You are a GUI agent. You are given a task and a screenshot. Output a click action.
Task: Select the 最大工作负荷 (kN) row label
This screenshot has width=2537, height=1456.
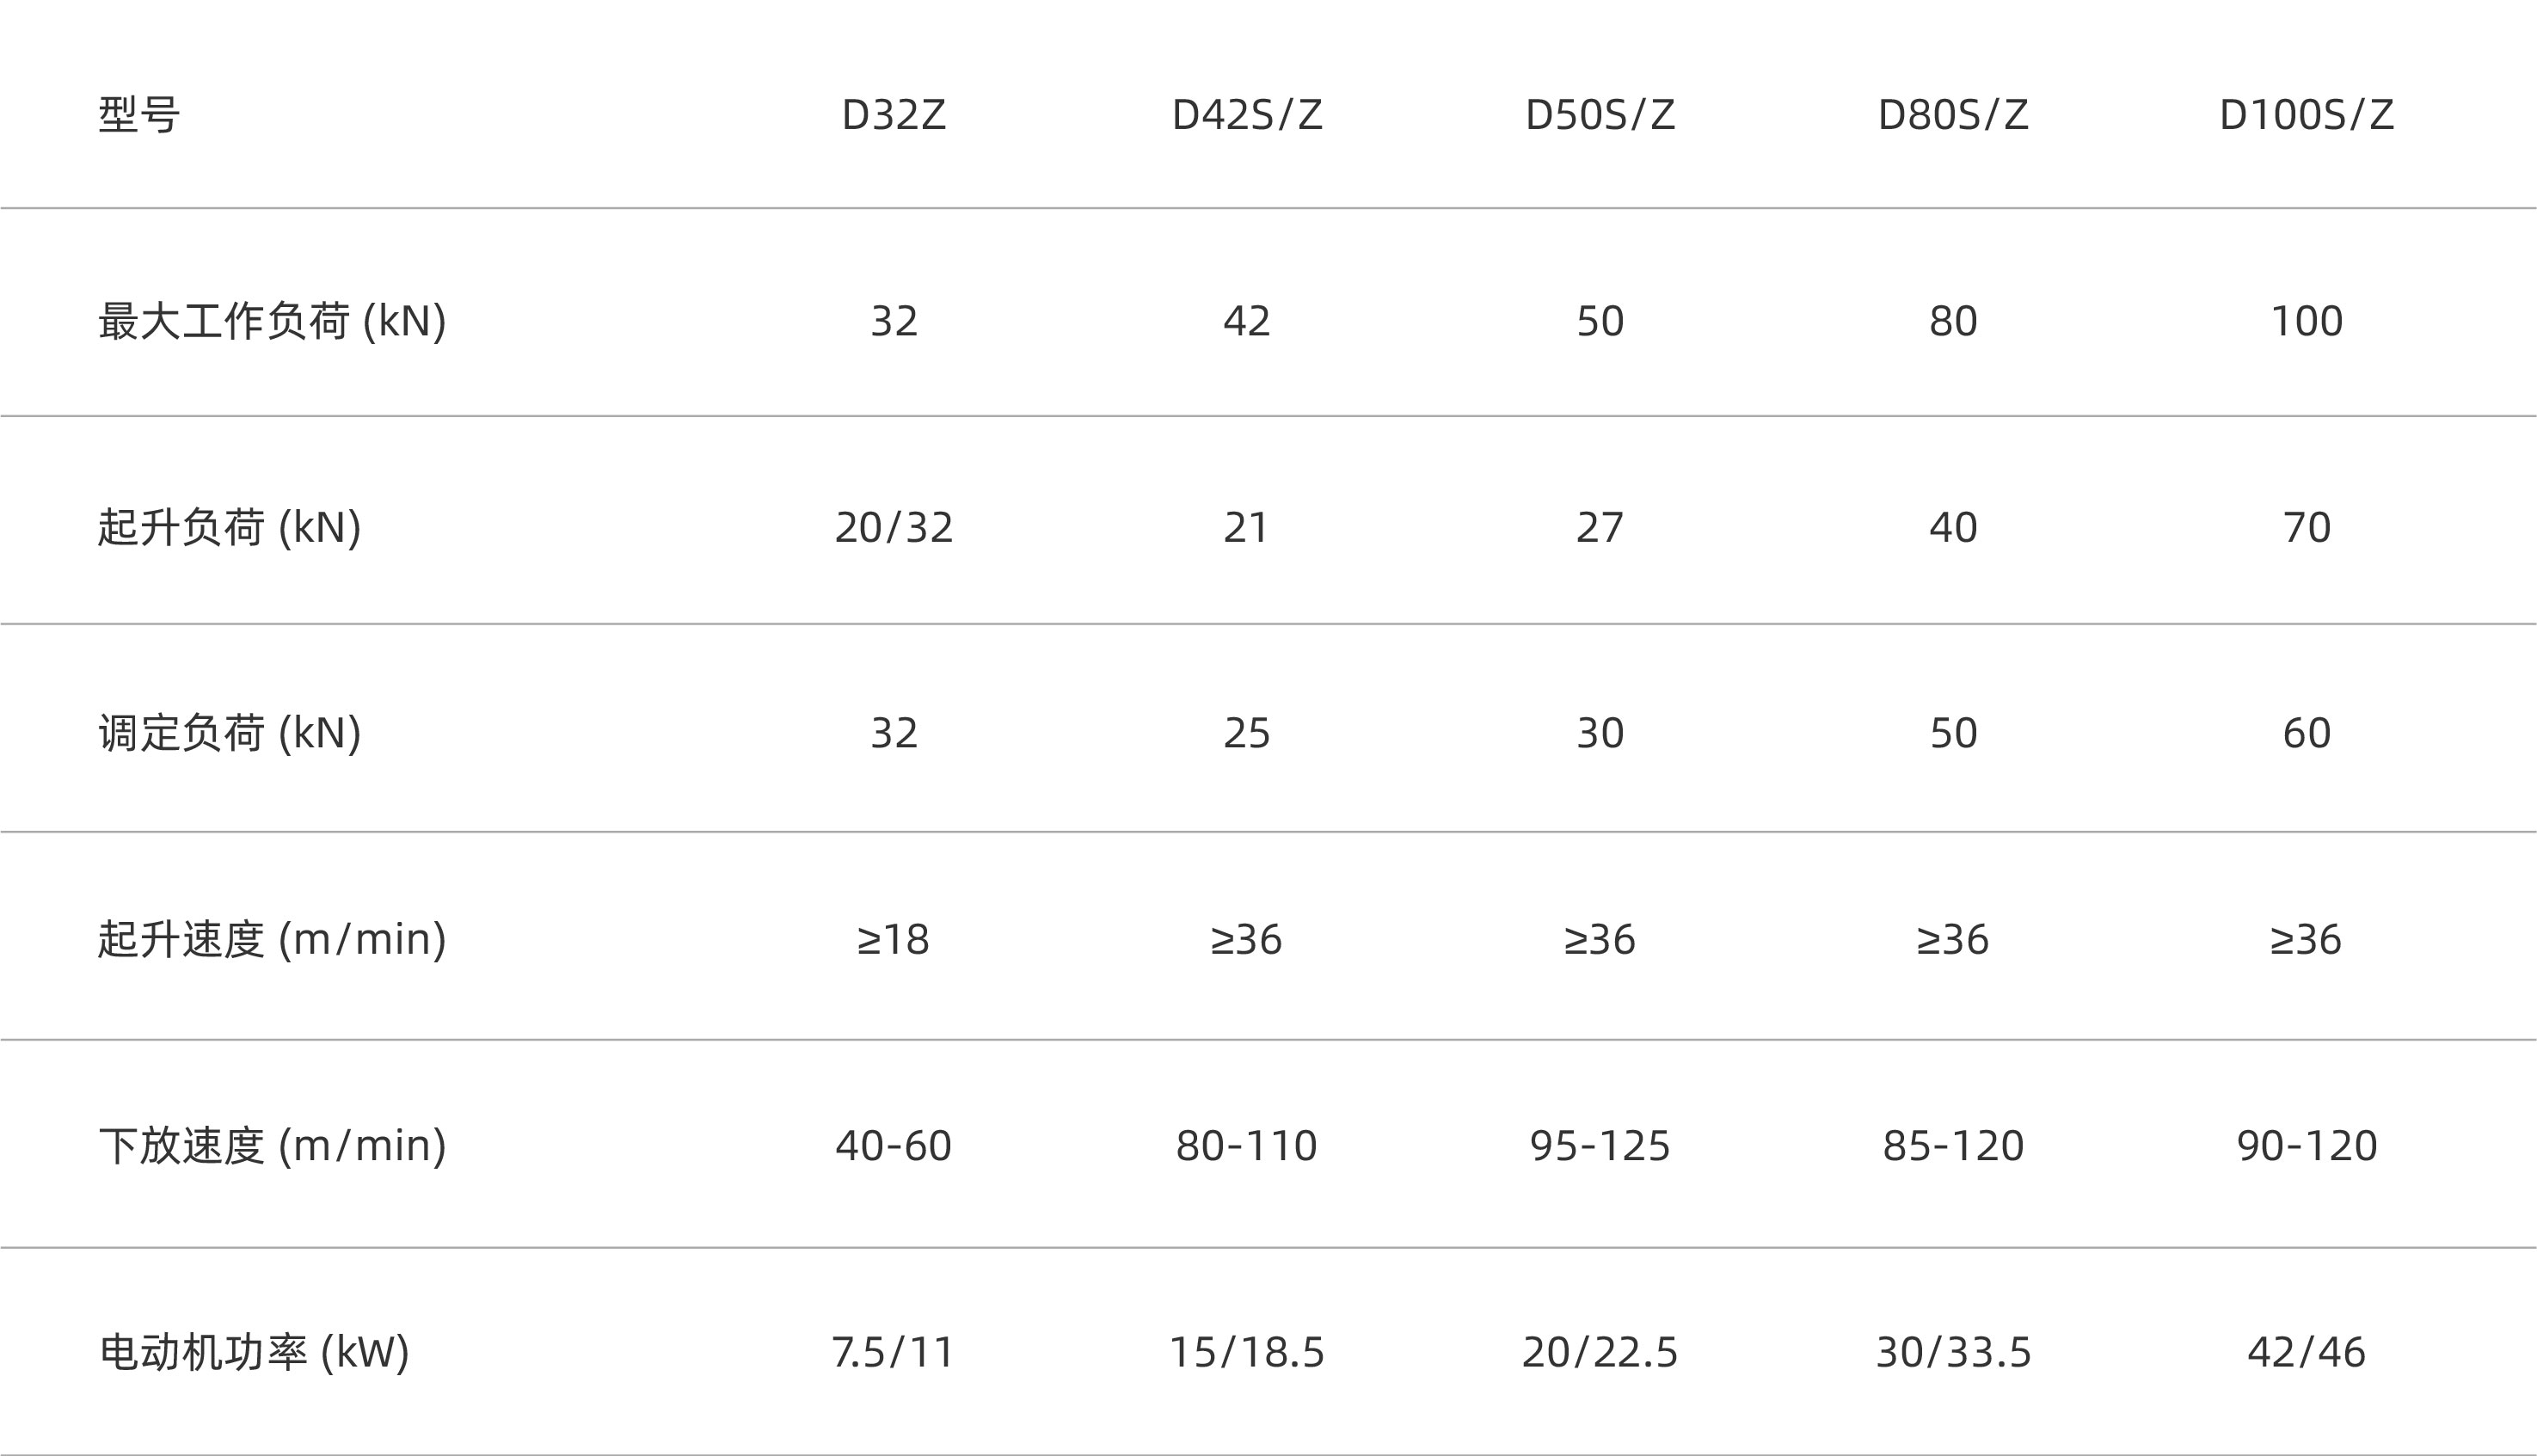click(x=272, y=322)
